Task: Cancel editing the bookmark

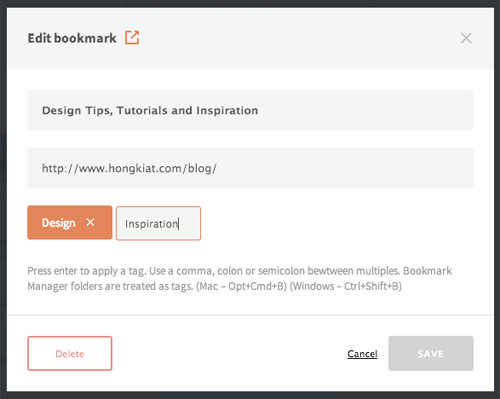Action: pyautogui.click(x=362, y=354)
